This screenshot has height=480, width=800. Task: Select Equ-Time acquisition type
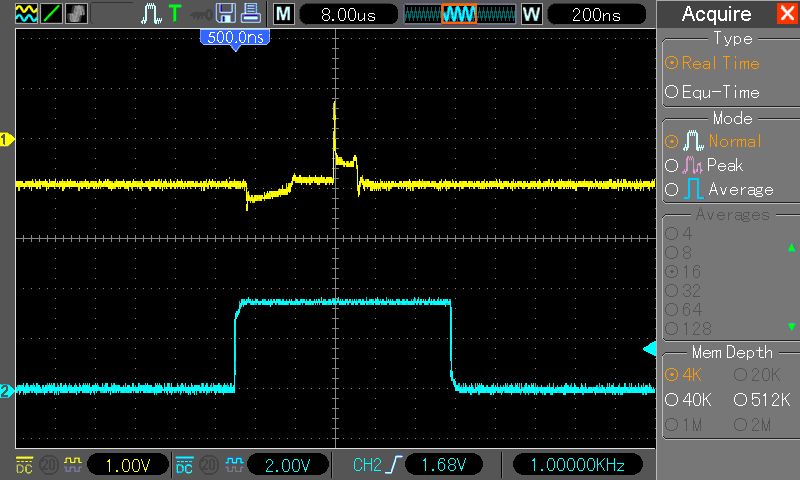coord(714,92)
